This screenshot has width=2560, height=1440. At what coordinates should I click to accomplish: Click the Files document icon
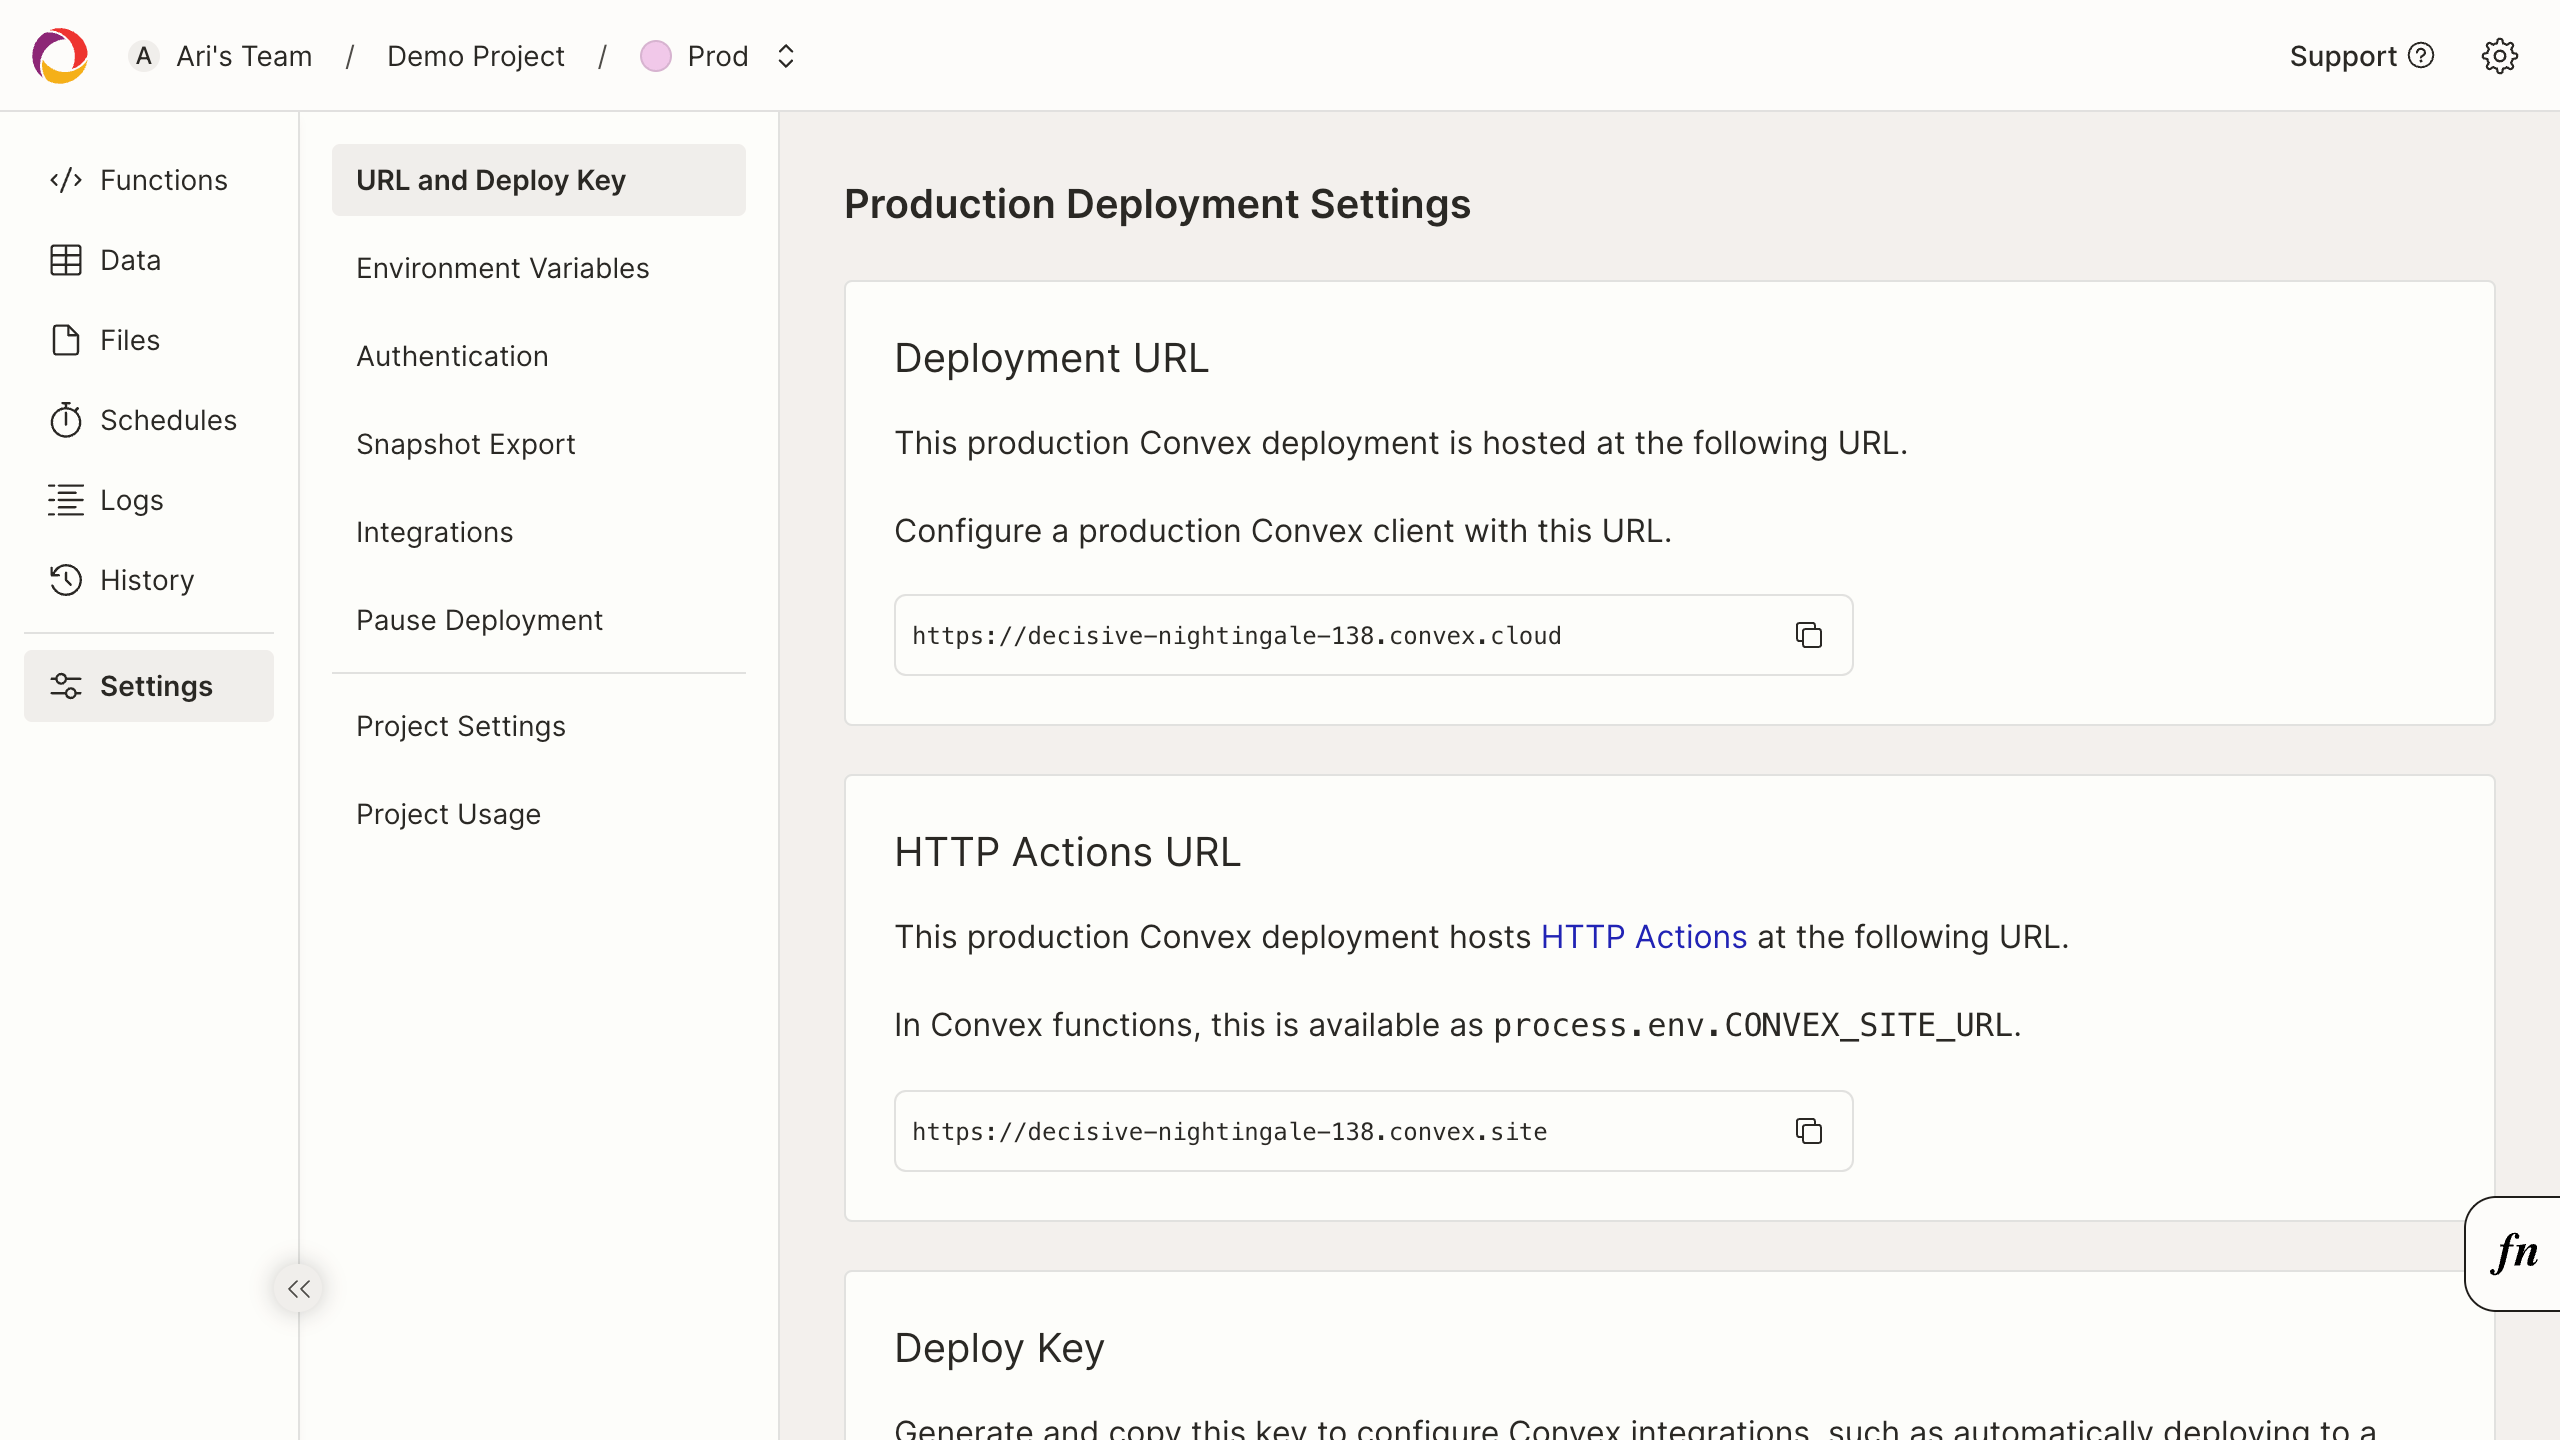click(66, 340)
